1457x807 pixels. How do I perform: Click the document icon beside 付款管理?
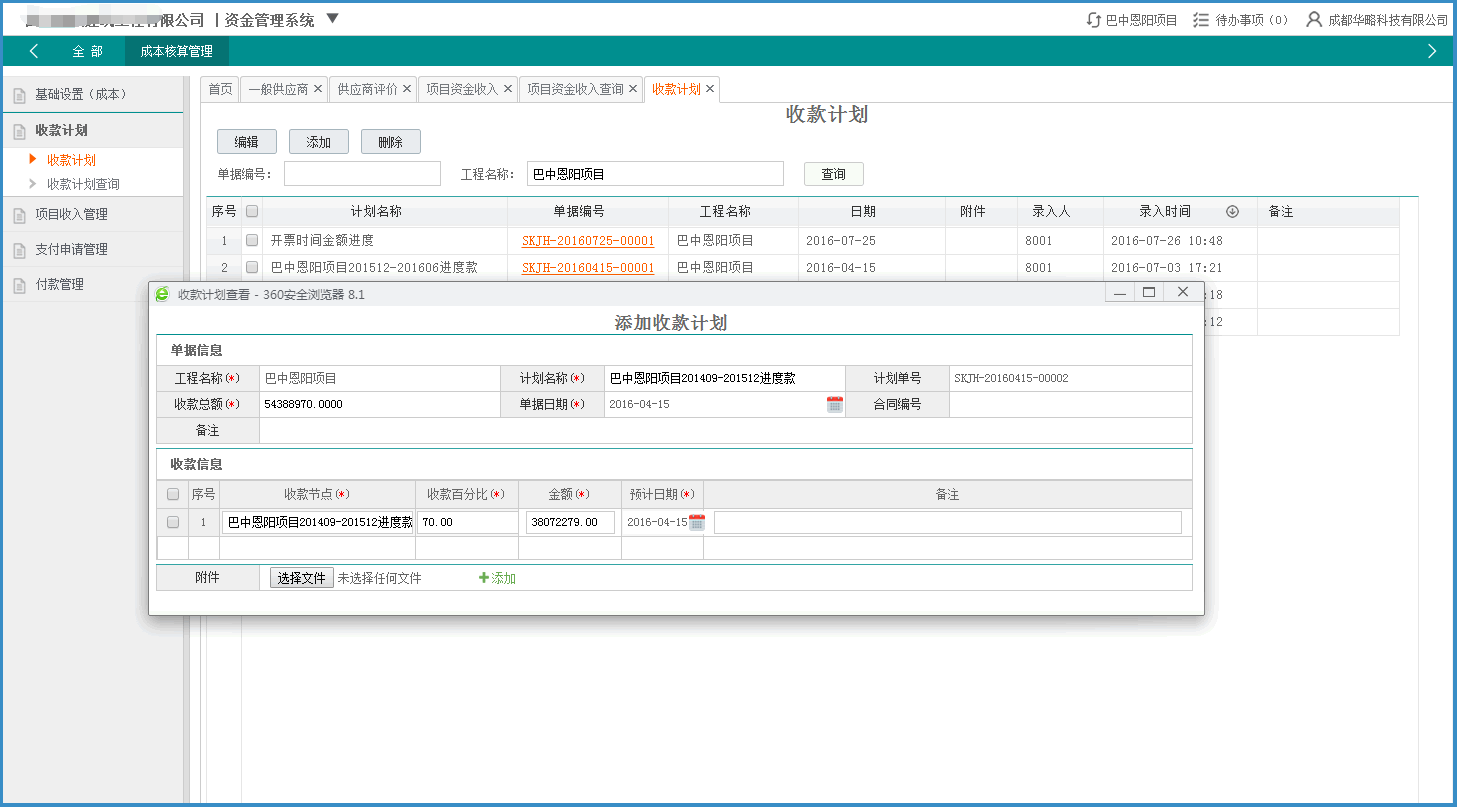pyautogui.click(x=19, y=285)
